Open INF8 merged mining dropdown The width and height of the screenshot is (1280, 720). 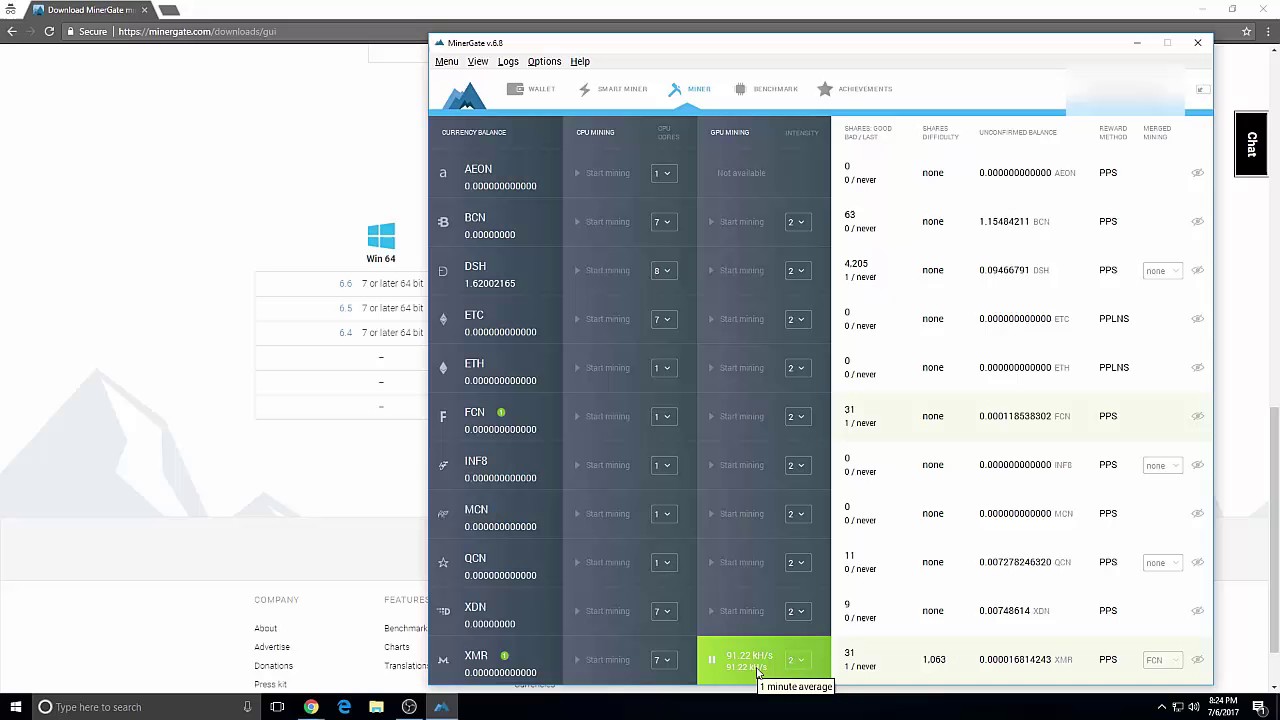1162,465
